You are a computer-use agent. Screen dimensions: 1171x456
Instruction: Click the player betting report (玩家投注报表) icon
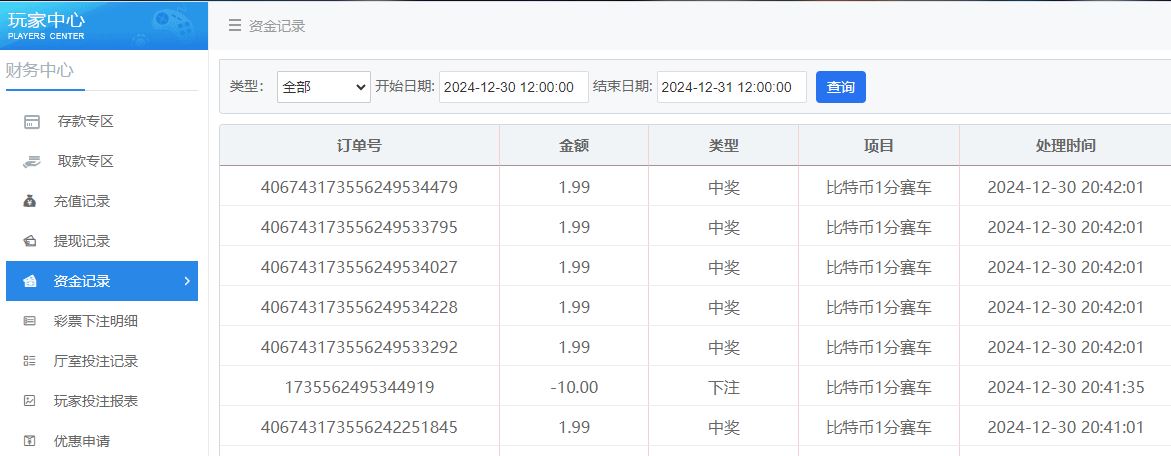pyautogui.click(x=31, y=401)
